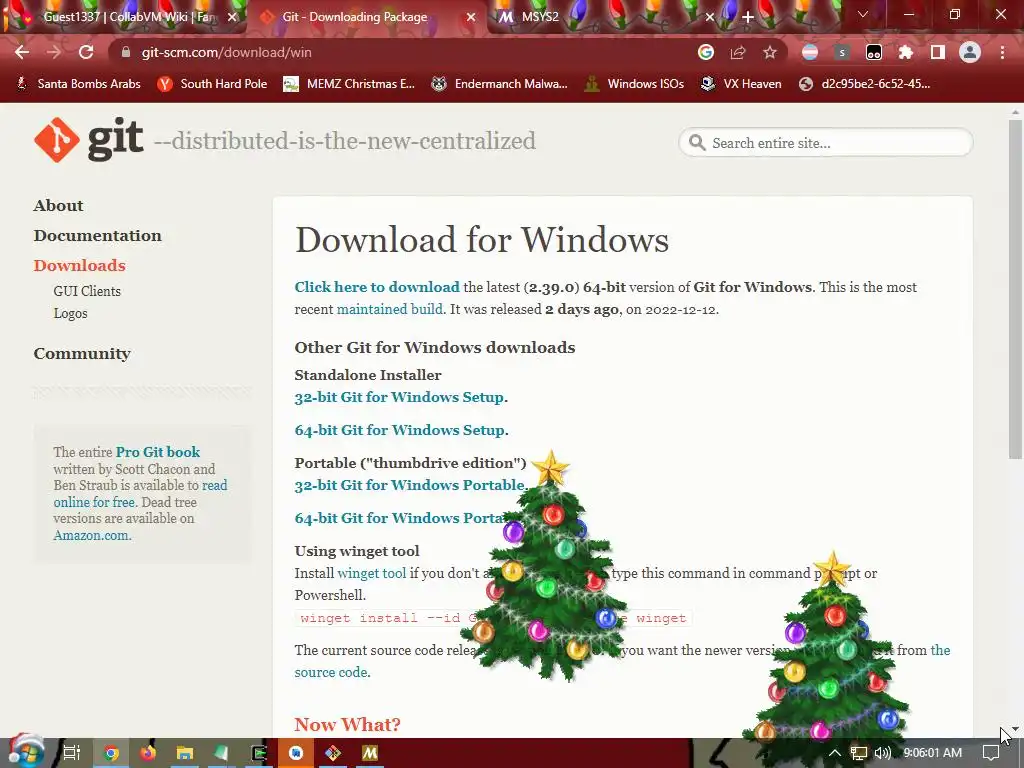Open Documentation in the sidebar
The width and height of the screenshot is (1024, 768).
click(97, 236)
